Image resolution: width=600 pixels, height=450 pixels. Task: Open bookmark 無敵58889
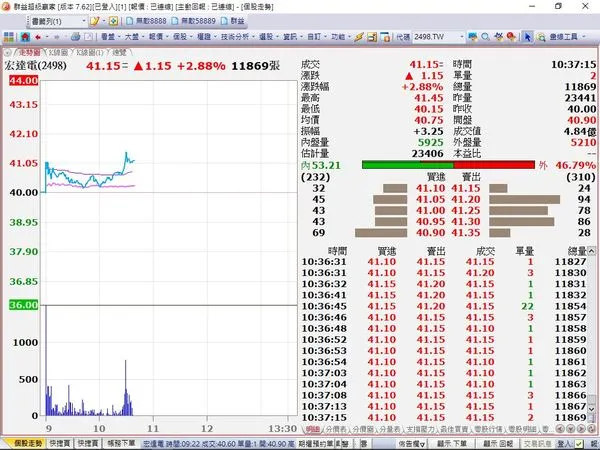(x=194, y=21)
